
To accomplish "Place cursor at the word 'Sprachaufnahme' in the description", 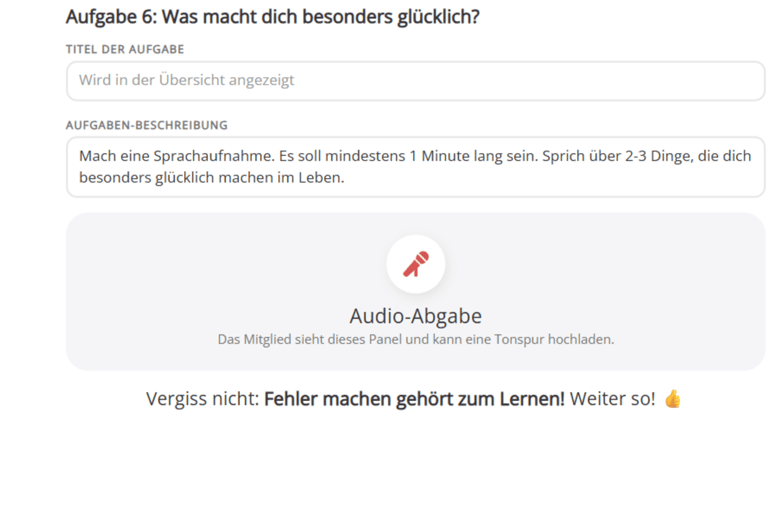I will click(214, 156).
